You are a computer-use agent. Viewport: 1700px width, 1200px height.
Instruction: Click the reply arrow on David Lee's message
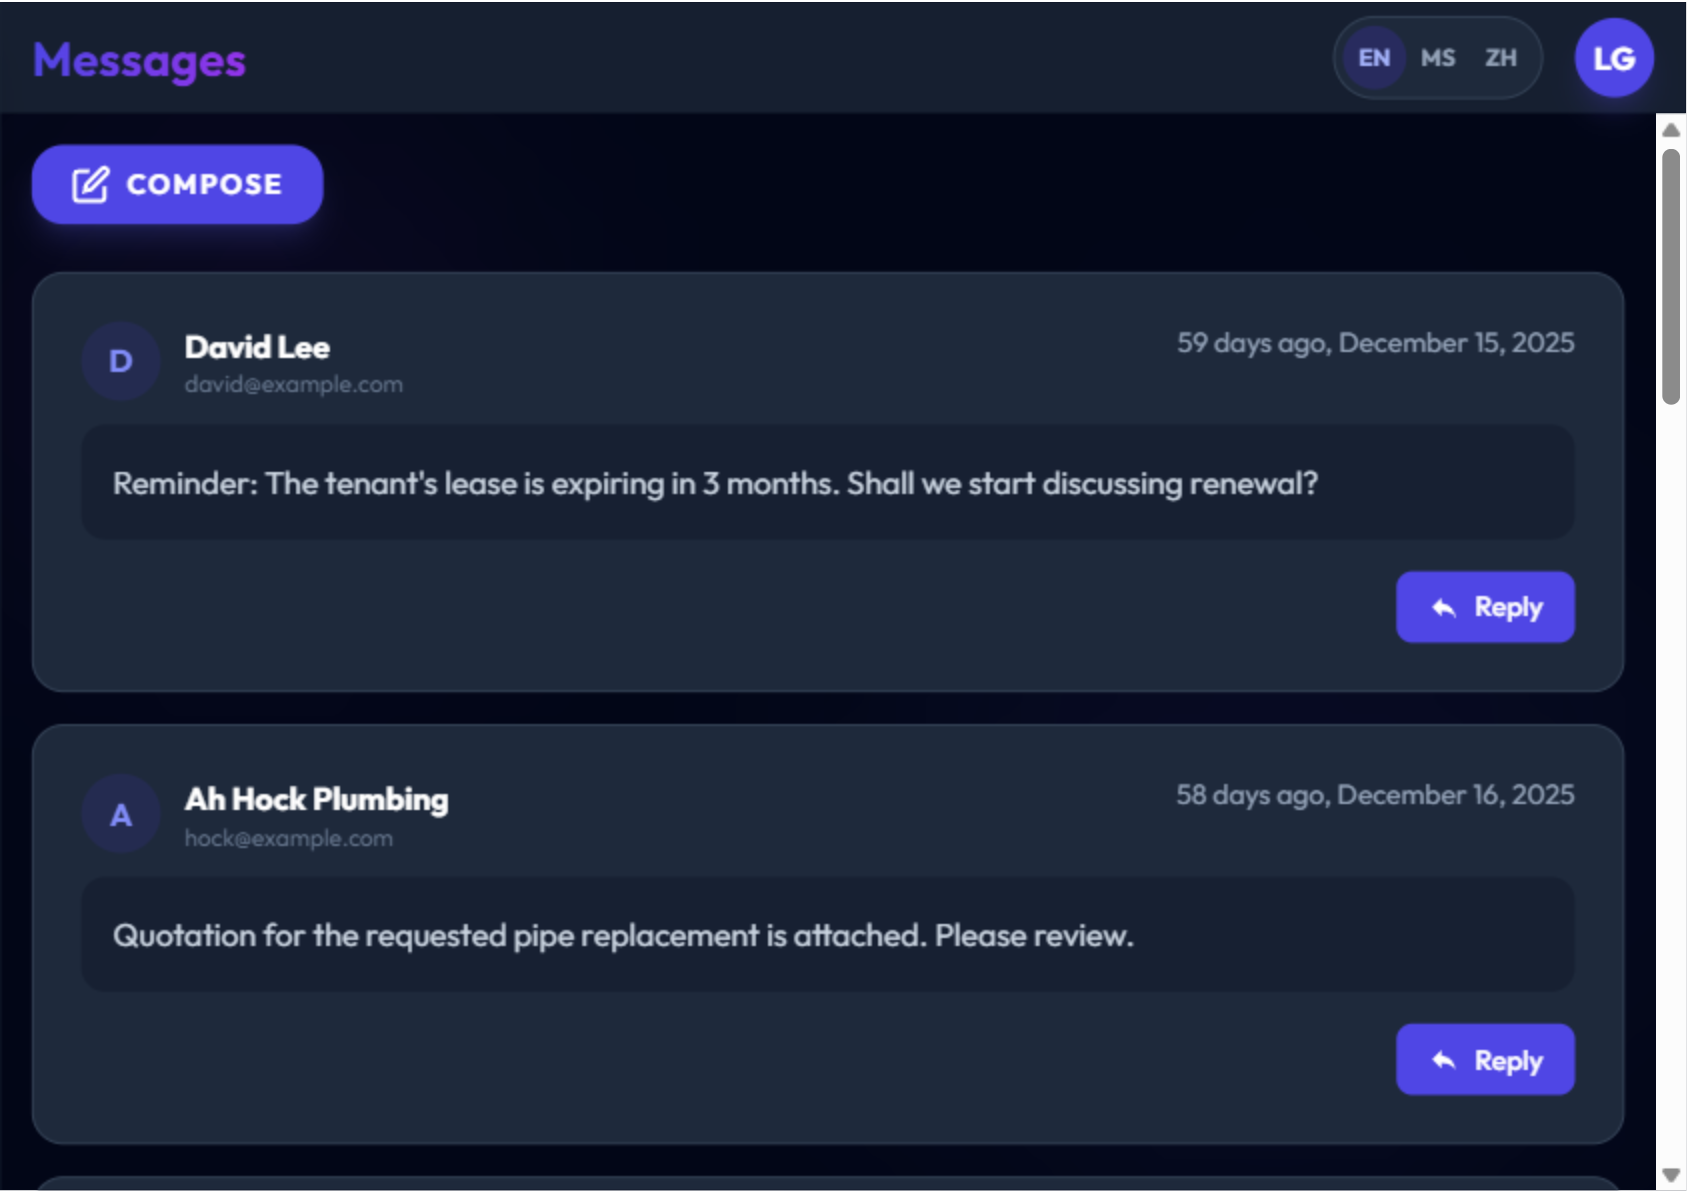[x=1443, y=606]
